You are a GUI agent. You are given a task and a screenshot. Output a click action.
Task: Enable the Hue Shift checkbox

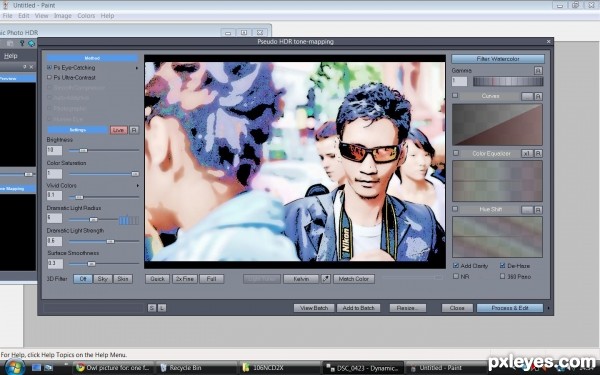point(455,209)
